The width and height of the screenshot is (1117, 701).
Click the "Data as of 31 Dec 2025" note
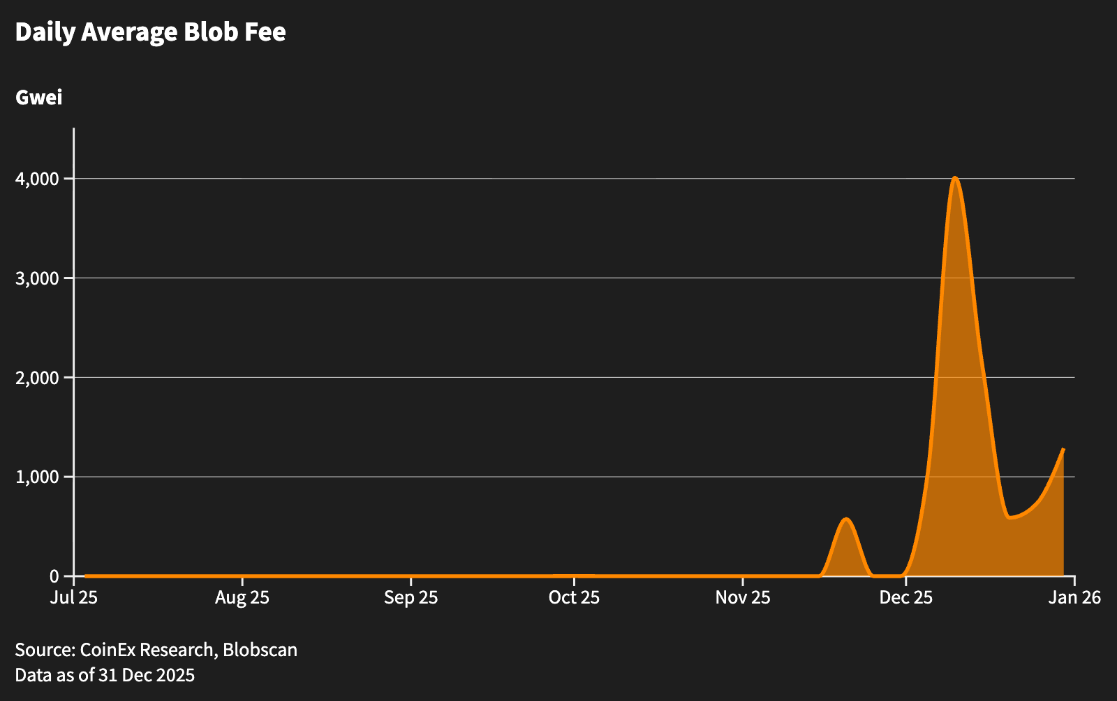[x=105, y=675]
